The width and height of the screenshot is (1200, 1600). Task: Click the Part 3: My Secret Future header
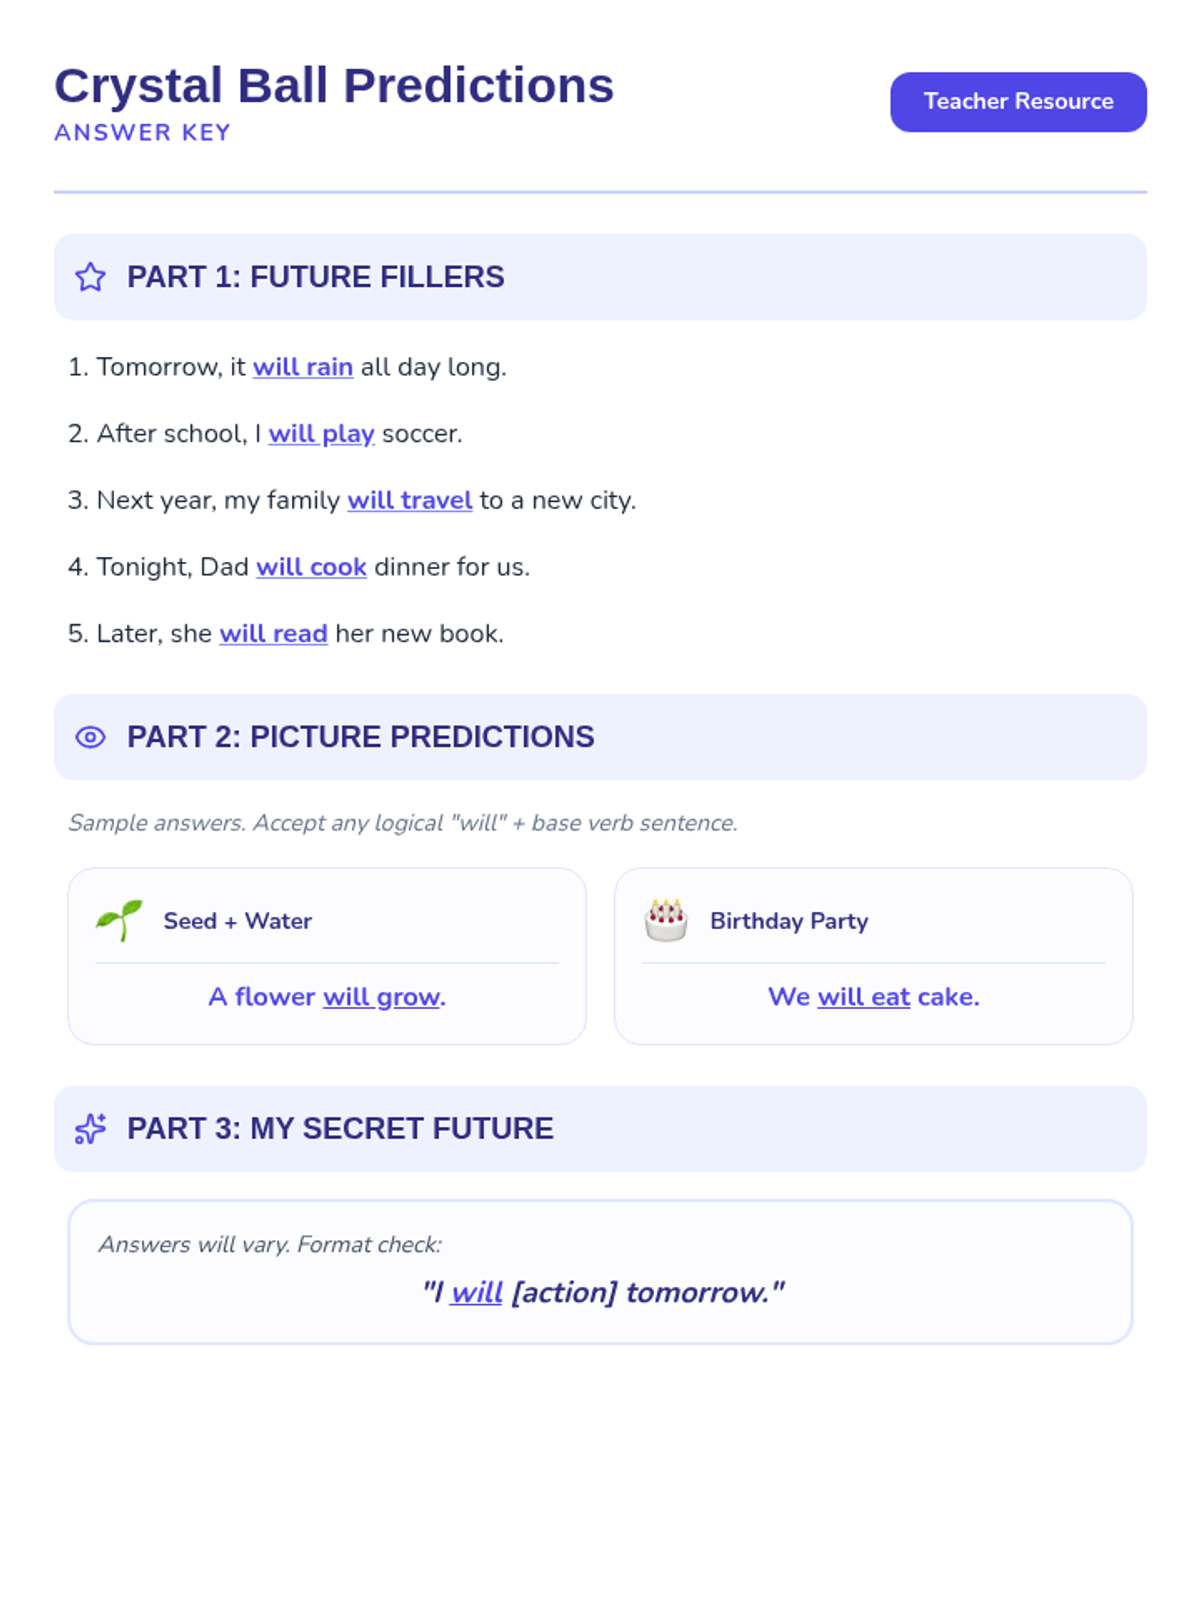(340, 1128)
